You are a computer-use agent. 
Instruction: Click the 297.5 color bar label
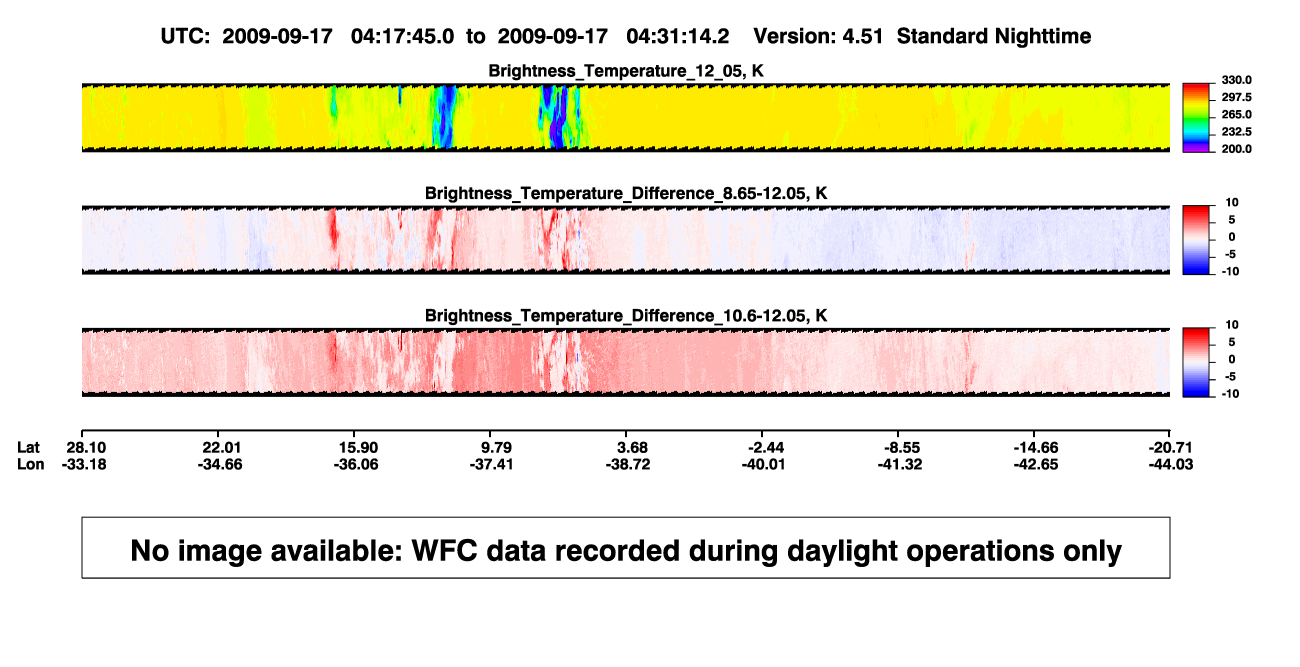click(x=1236, y=97)
